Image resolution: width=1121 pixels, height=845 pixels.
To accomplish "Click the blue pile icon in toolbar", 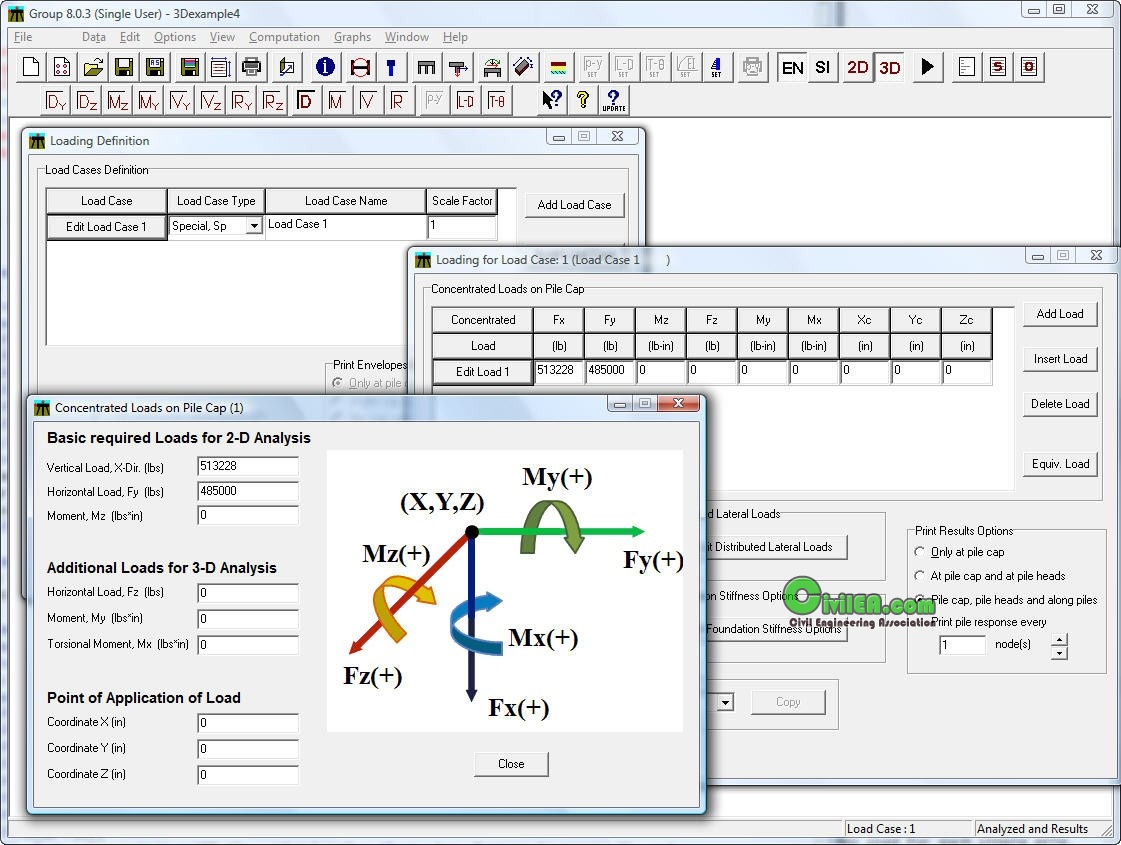I will coord(390,67).
